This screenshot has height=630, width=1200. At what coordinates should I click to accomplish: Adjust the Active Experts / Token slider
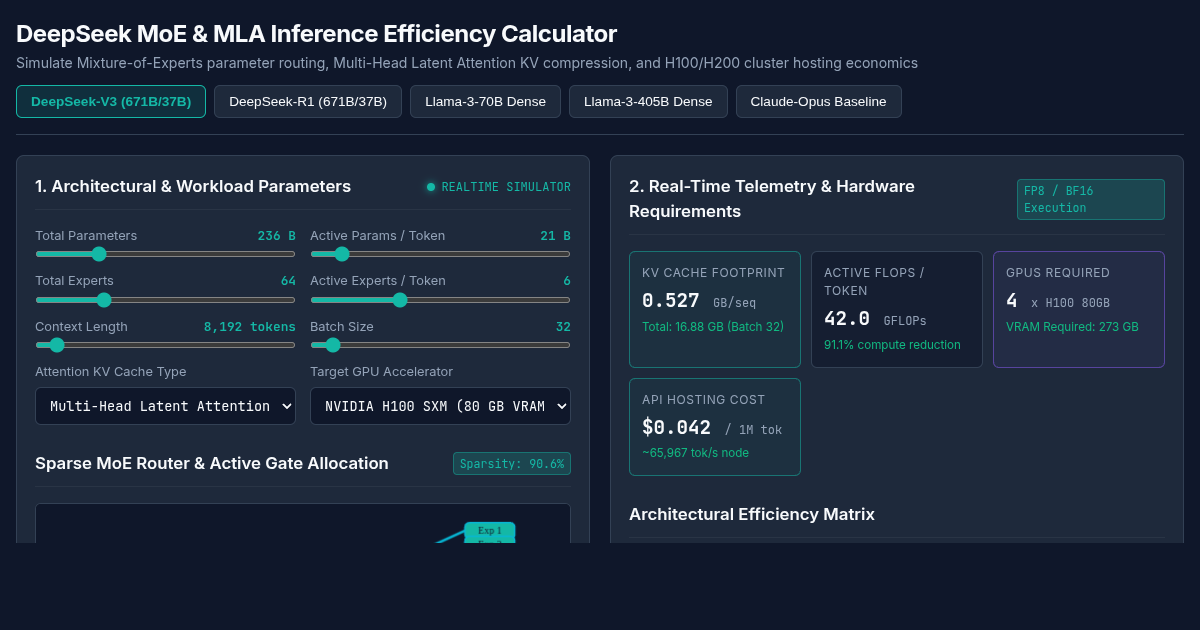pyautogui.click(x=440, y=299)
